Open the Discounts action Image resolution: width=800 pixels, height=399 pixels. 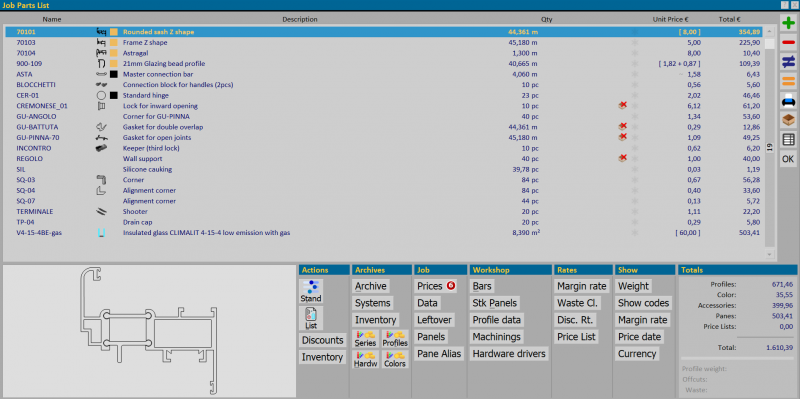point(322,340)
